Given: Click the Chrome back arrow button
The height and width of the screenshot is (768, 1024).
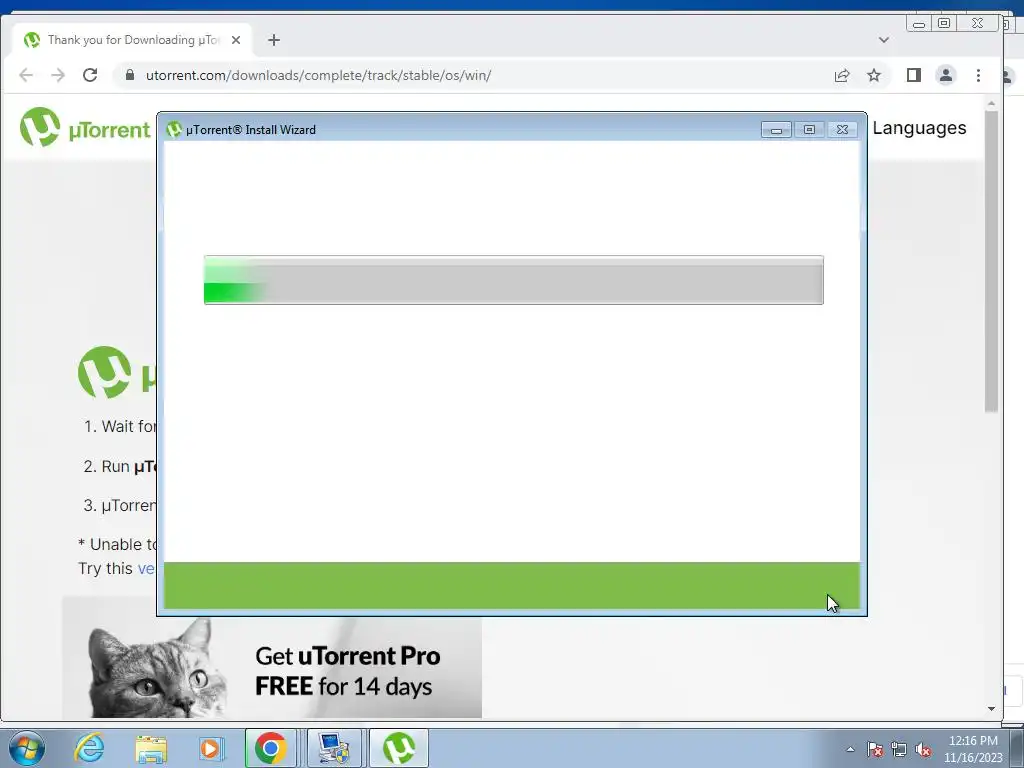Looking at the screenshot, I should (26, 75).
